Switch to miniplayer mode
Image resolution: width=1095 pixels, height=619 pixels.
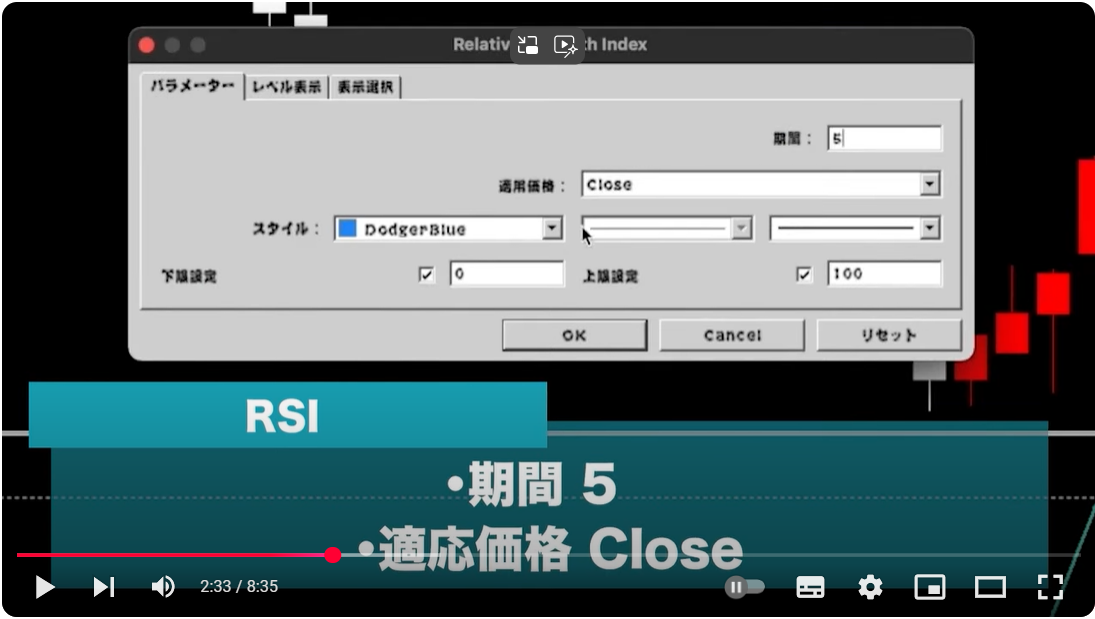(x=930, y=587)
